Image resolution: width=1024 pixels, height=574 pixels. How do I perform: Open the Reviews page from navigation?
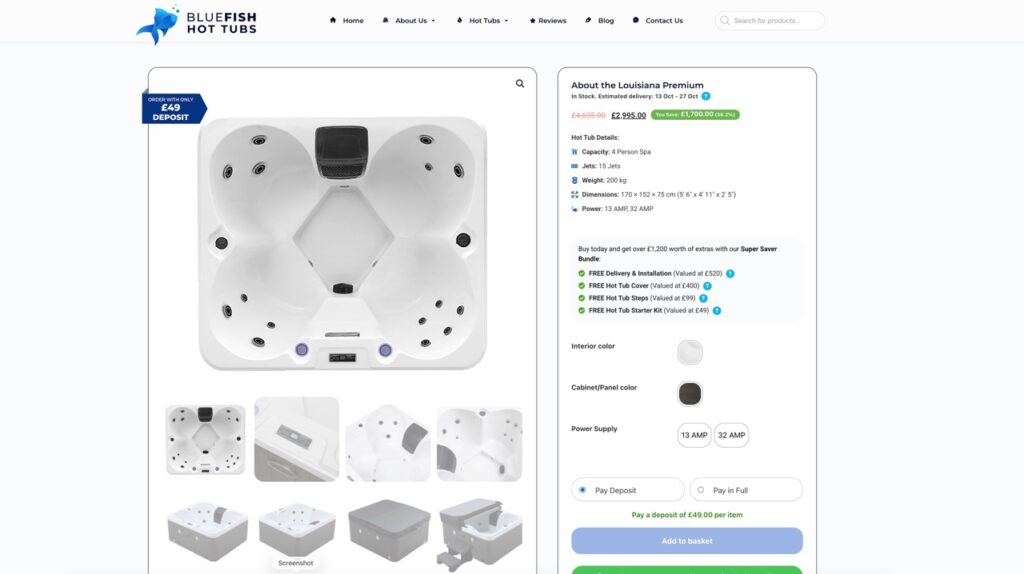point(548,21)
